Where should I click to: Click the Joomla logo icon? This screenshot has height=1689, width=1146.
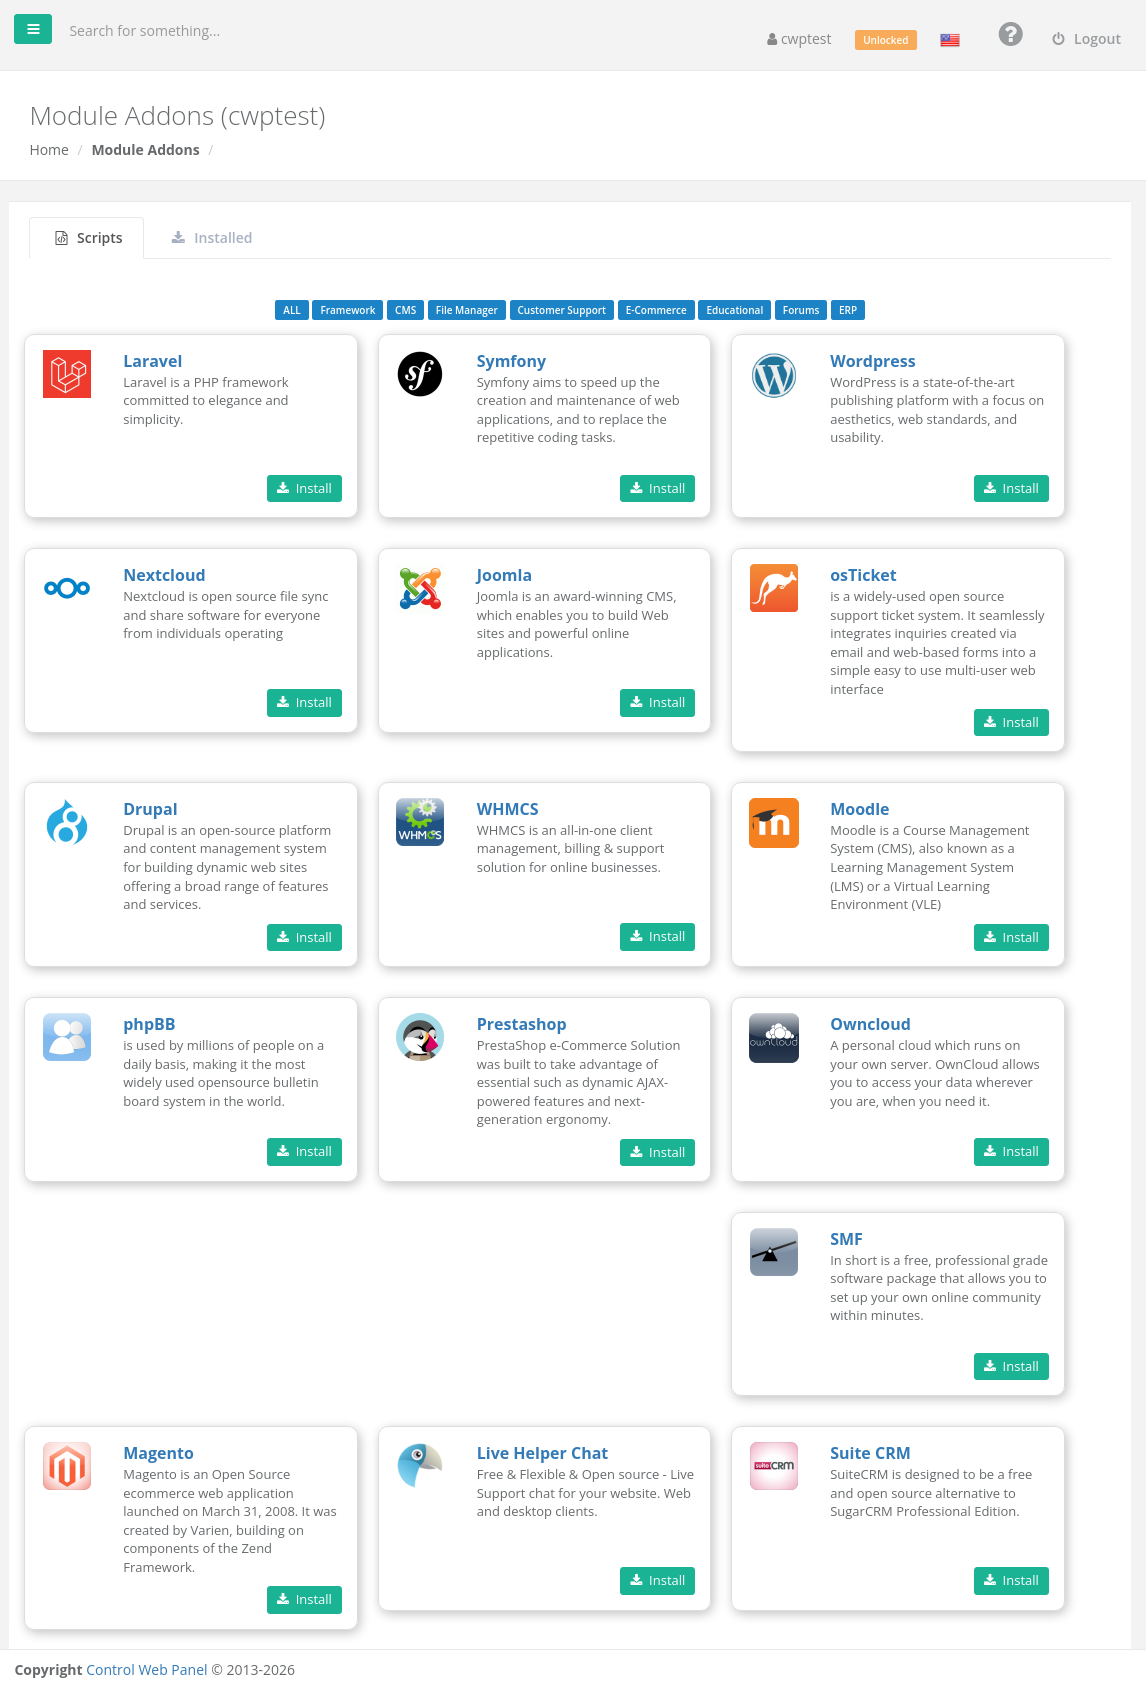coord(420,588)
